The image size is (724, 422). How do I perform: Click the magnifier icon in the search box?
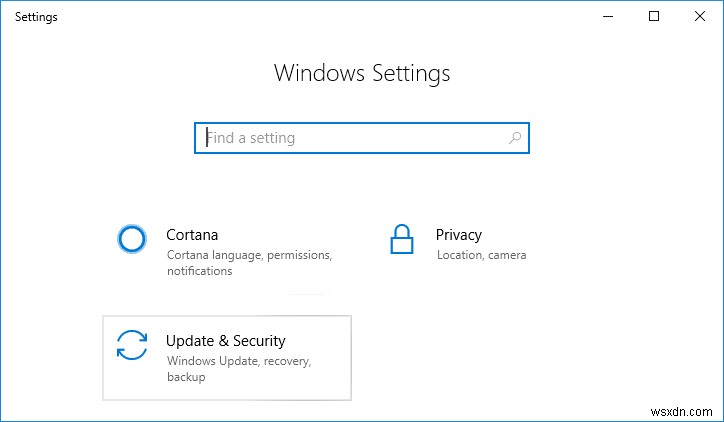(x=515, y=138)
